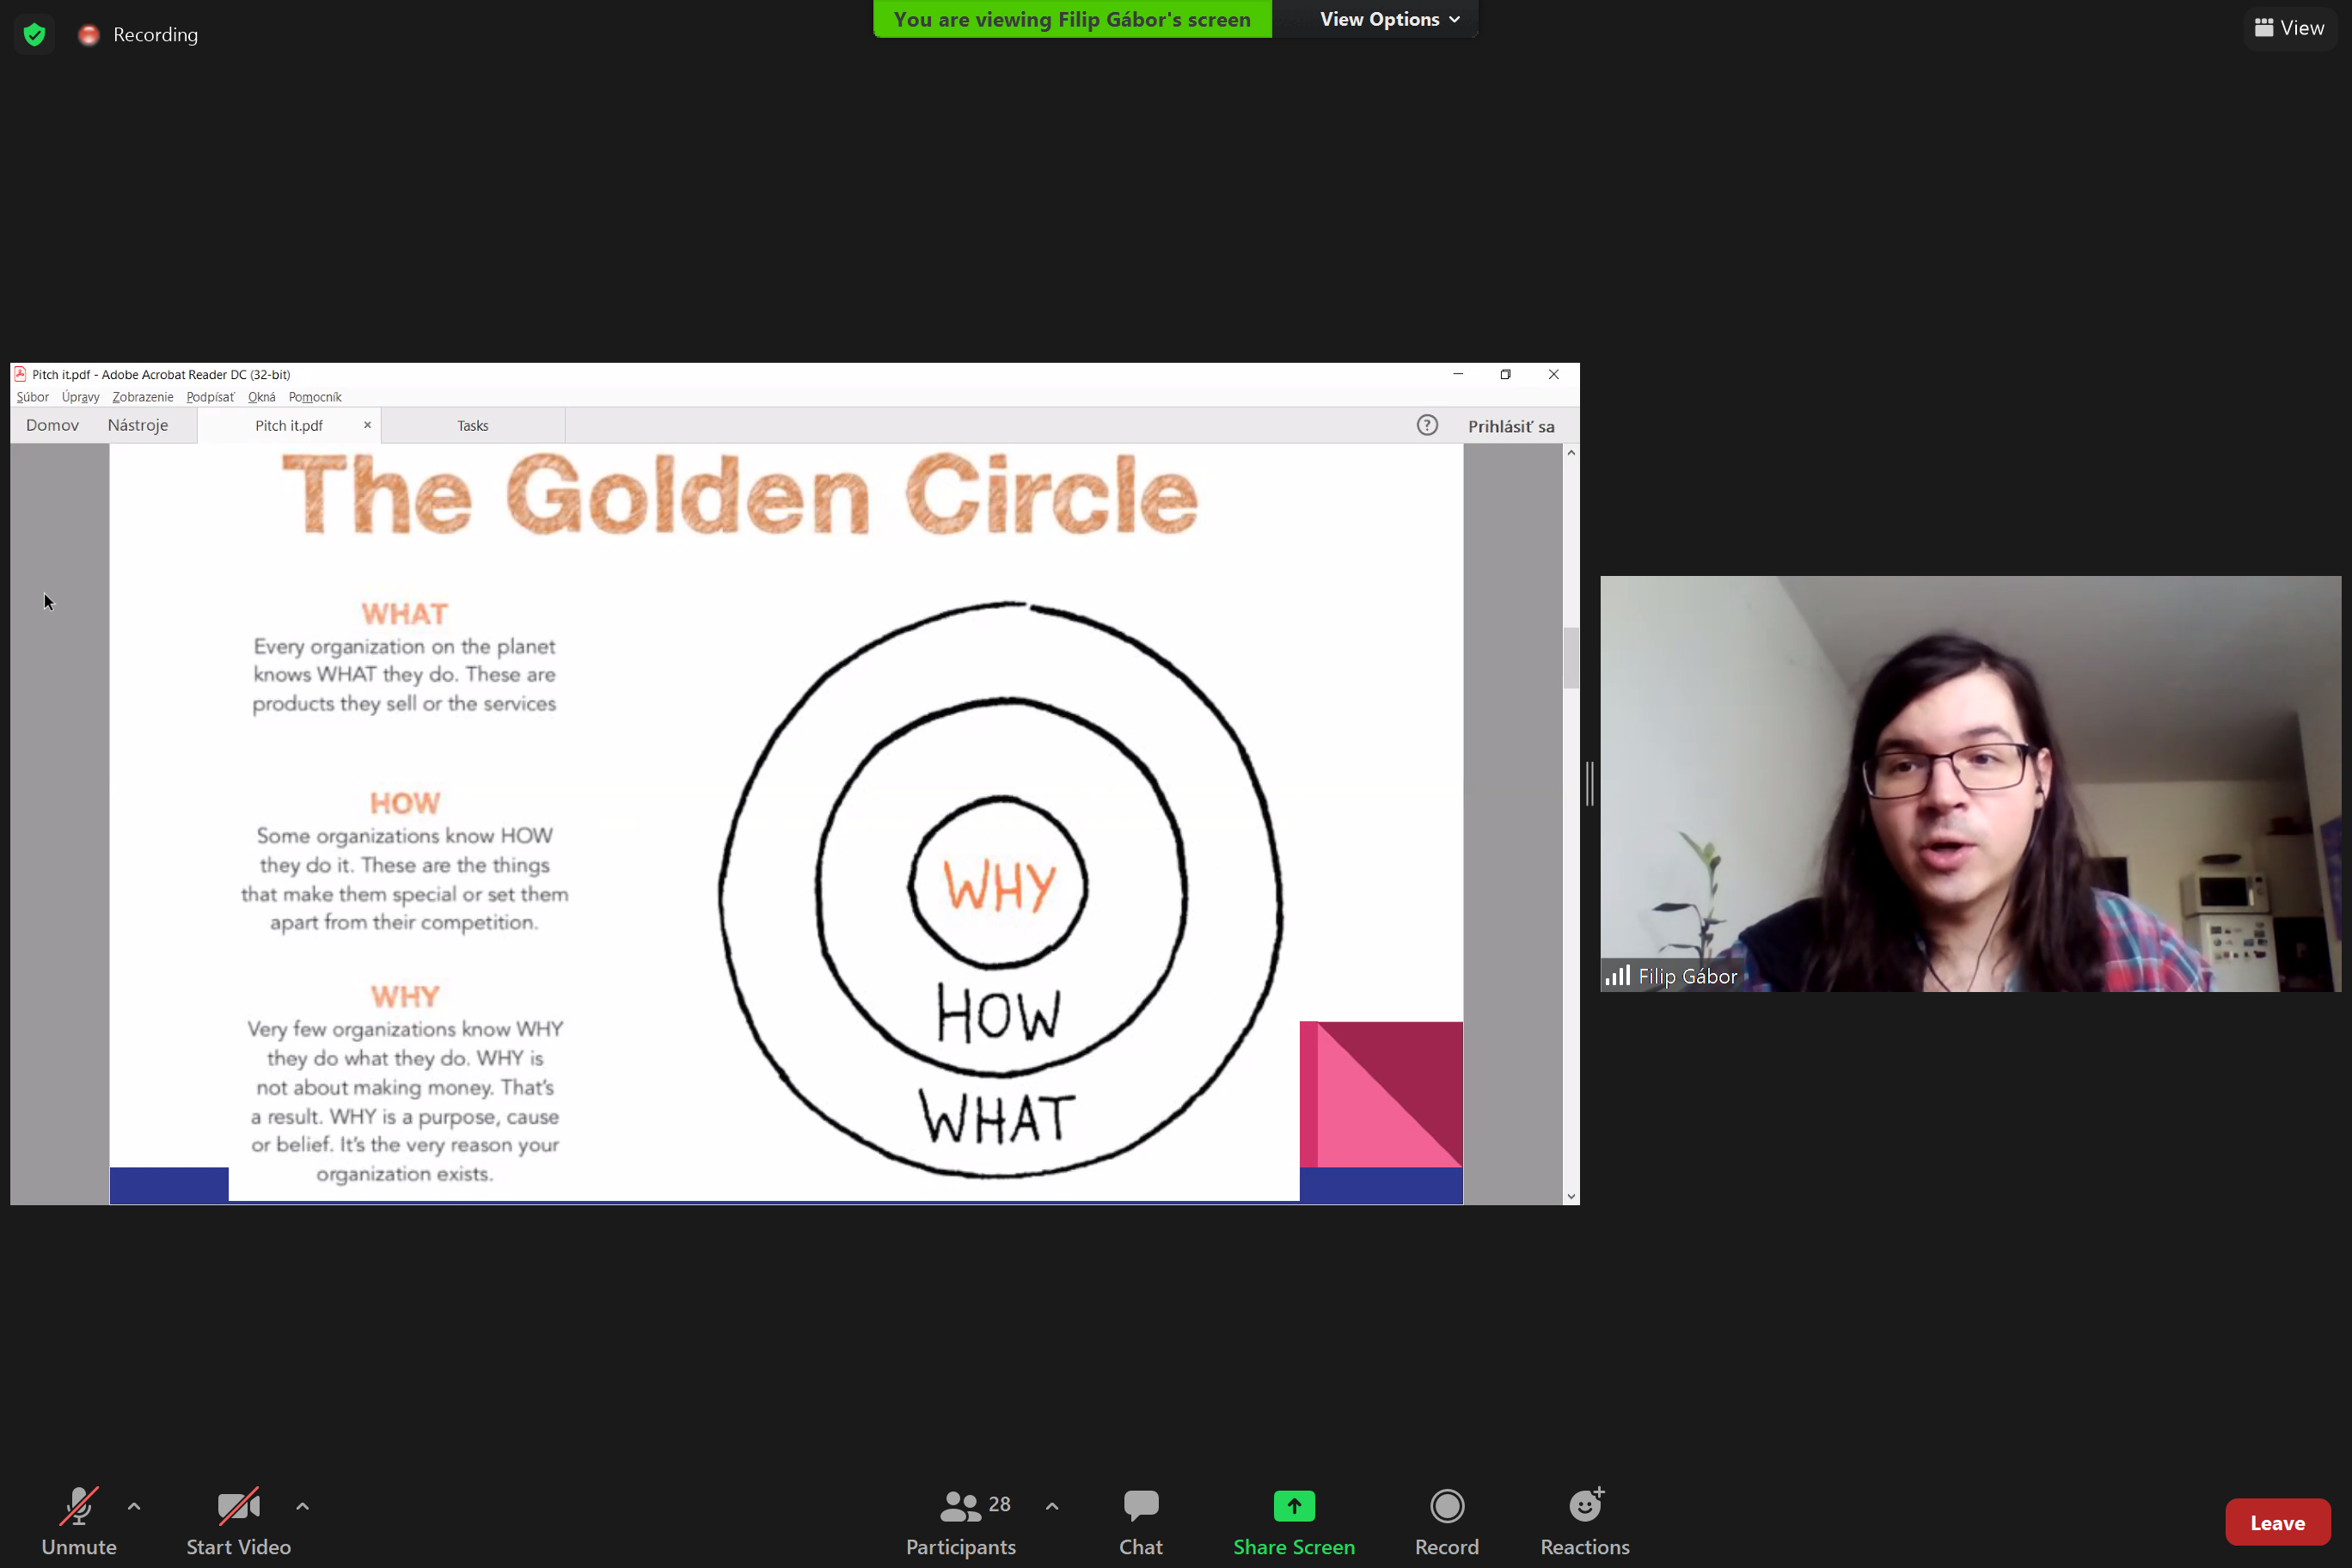
Task: Open the Reactions smiley icon
Action: click(x=1585, y=1506)
